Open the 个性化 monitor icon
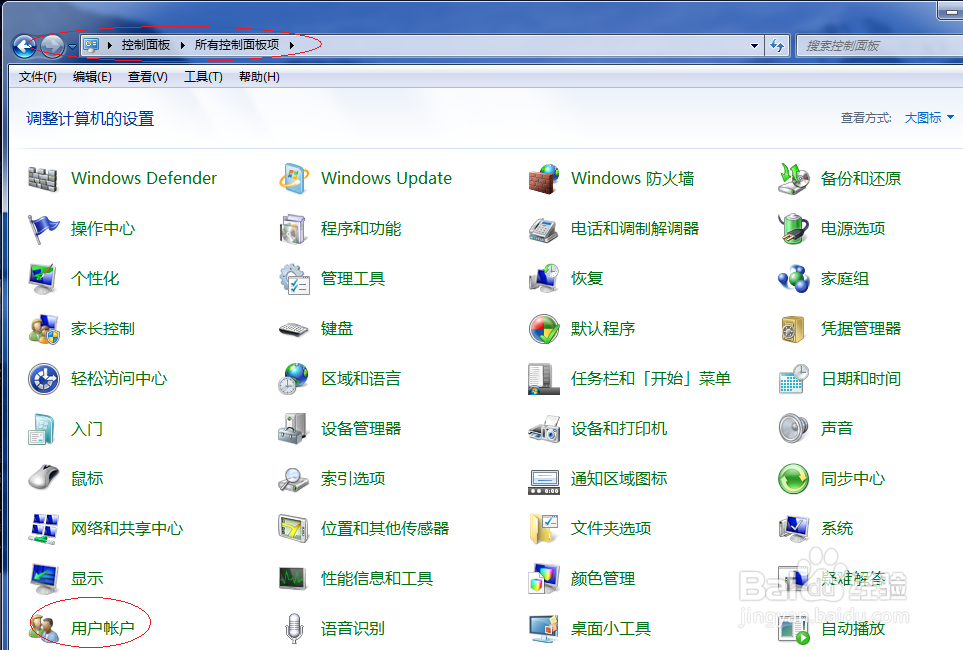This screenshot has width=963, height=650. 42,279
